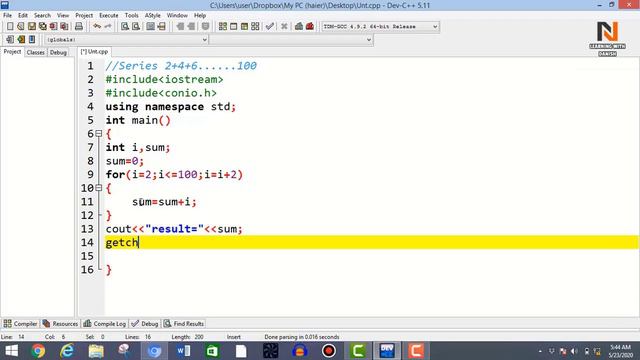
Task: Open the Compile Log bottom tab
Action: (104, 324)
